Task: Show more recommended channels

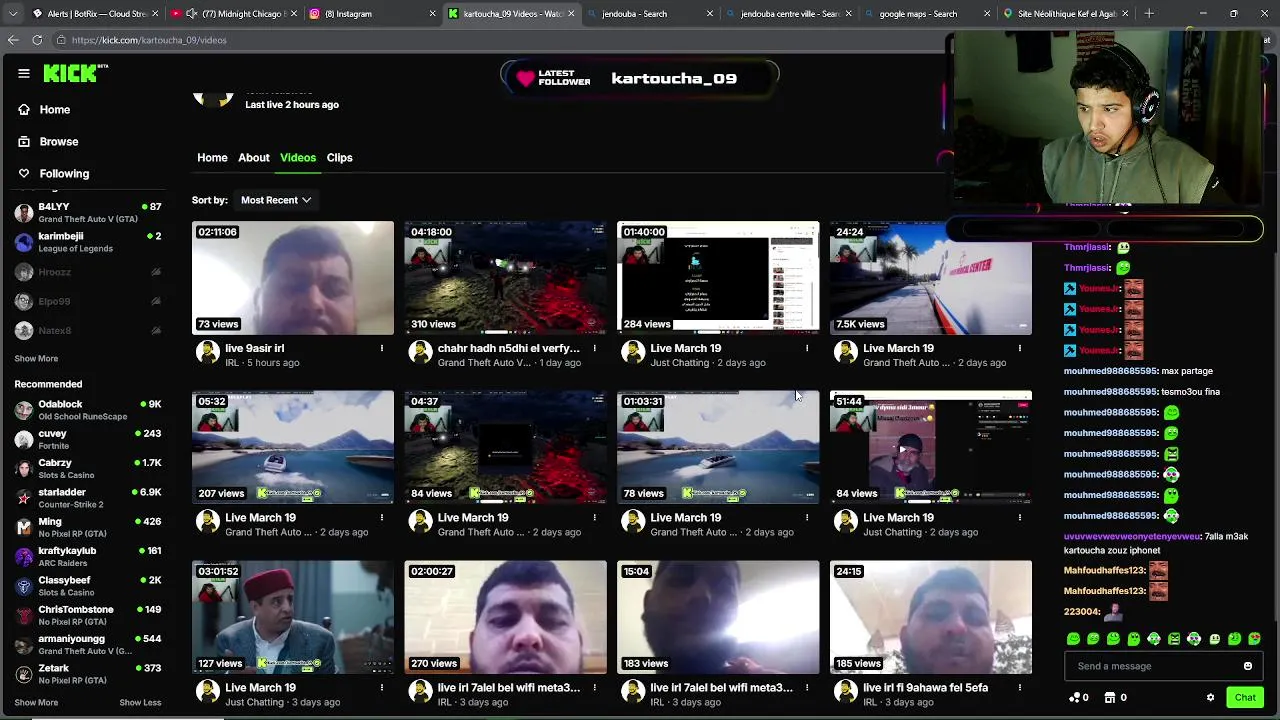Action: click(36, 702)
